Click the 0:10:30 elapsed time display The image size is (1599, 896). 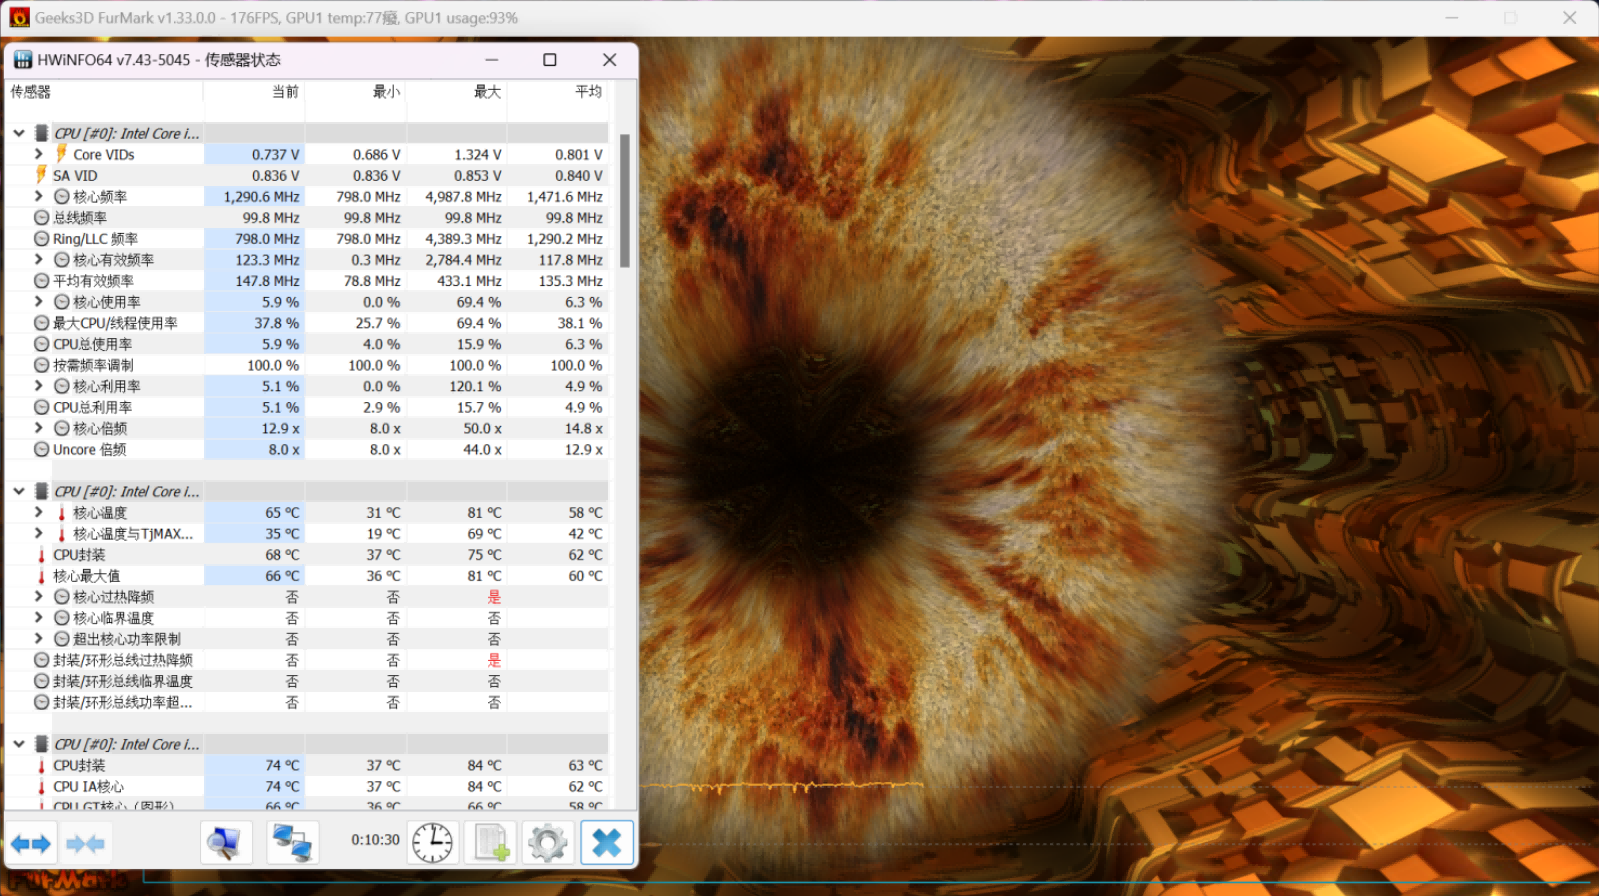(375, 840)
